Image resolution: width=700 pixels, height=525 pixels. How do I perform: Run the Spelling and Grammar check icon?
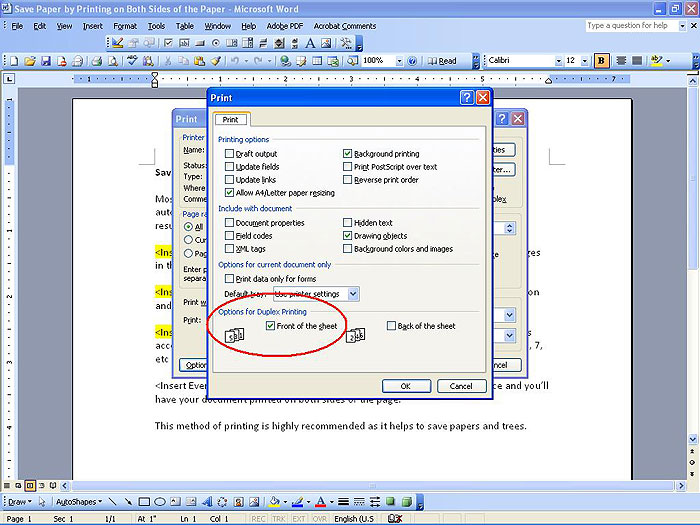click(132, 61)
